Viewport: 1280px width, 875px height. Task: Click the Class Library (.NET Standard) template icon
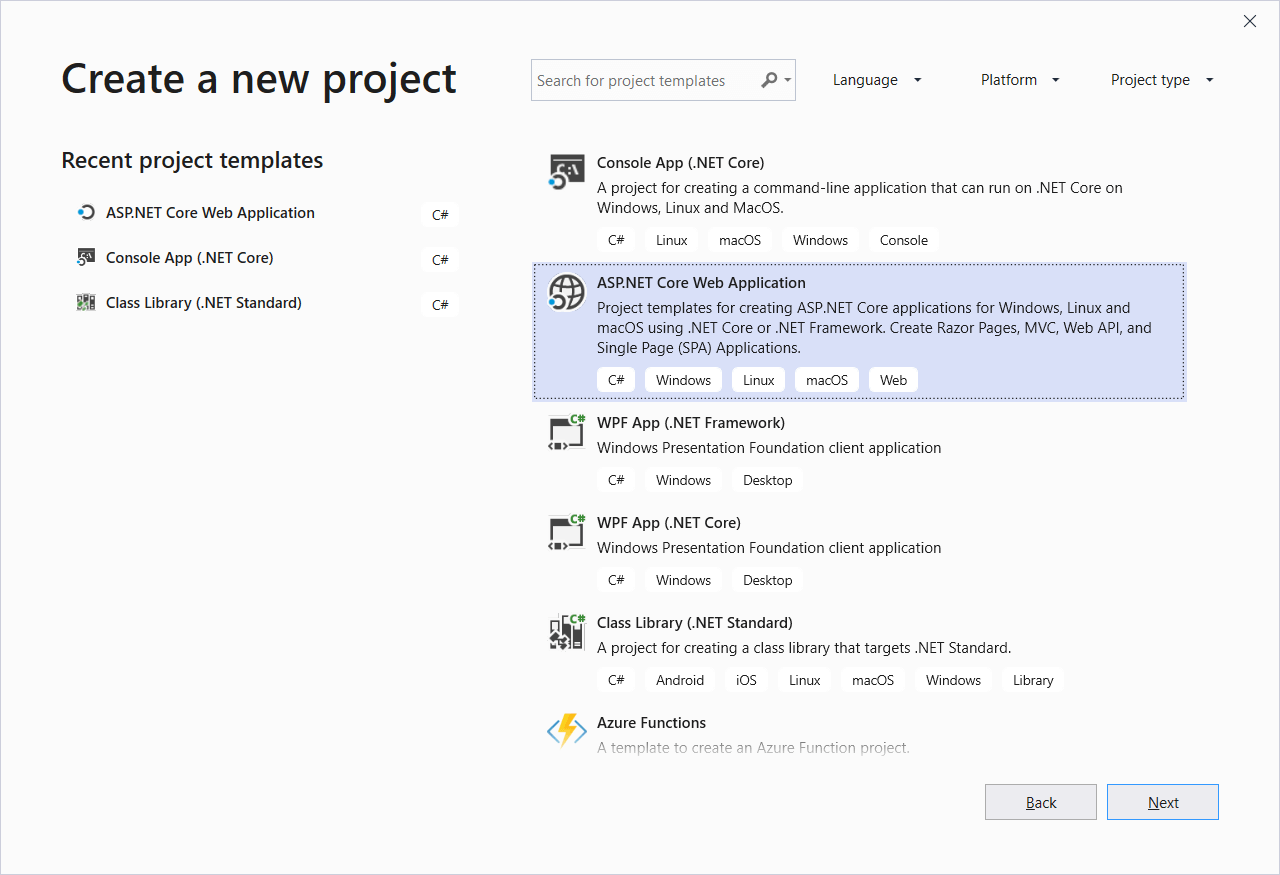(x=567, y=632)
